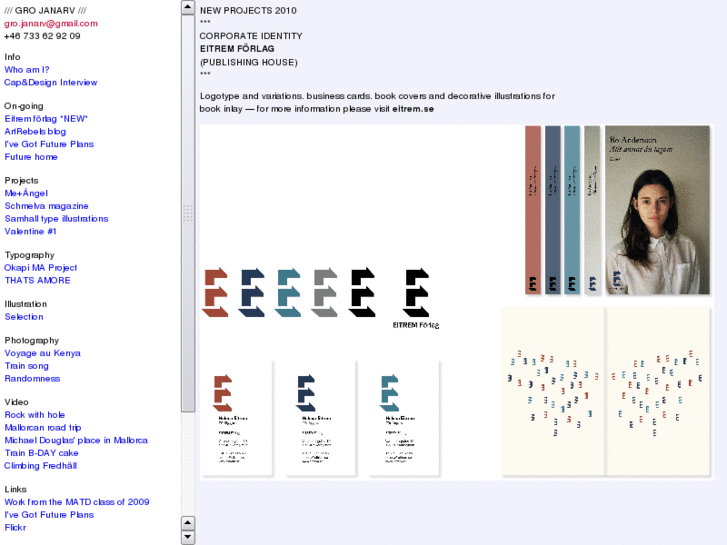The width and height of the screenshot is (727, 545).
Task: Click the up arrow above the bottom down arrow
Action: [x=188, y=523]
